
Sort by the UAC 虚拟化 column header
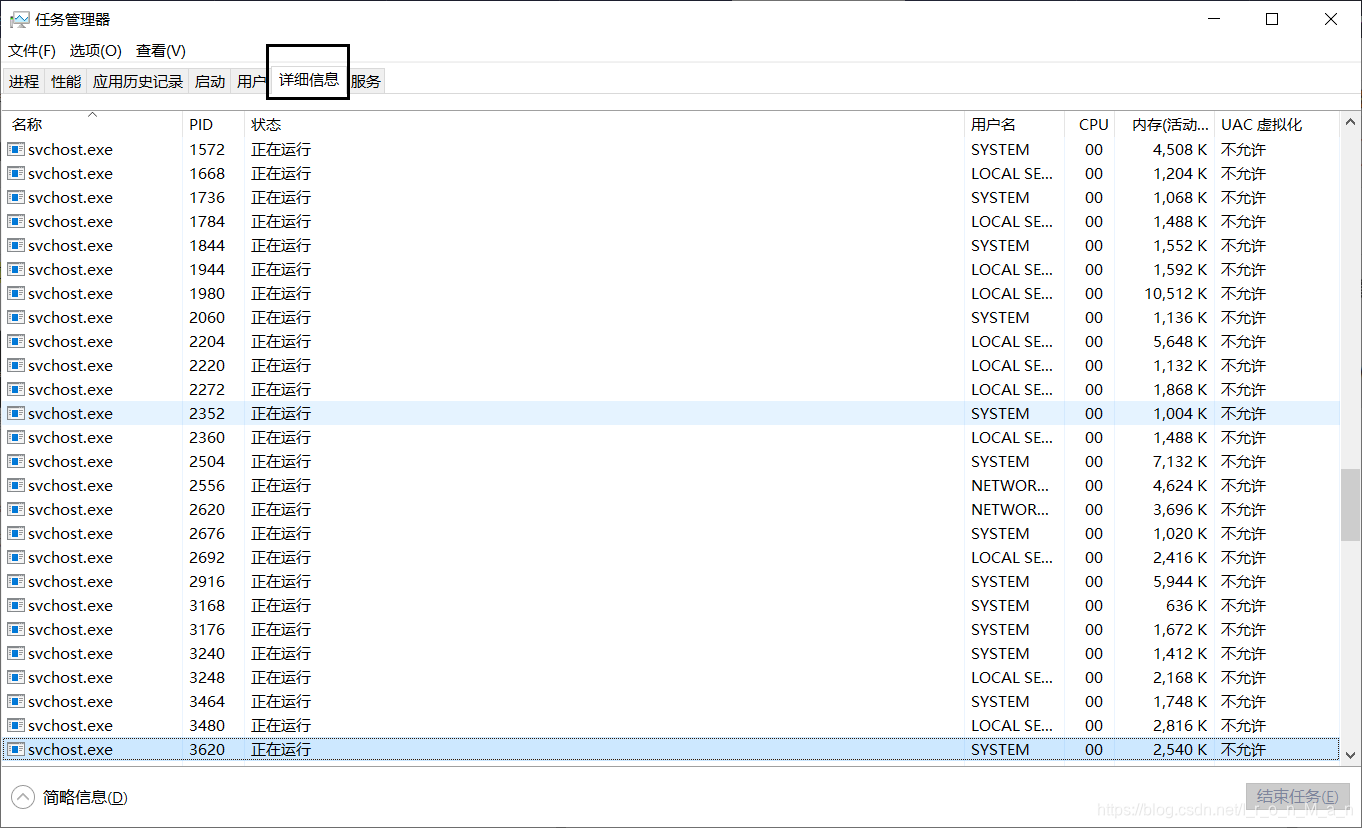click(1277, 125)
